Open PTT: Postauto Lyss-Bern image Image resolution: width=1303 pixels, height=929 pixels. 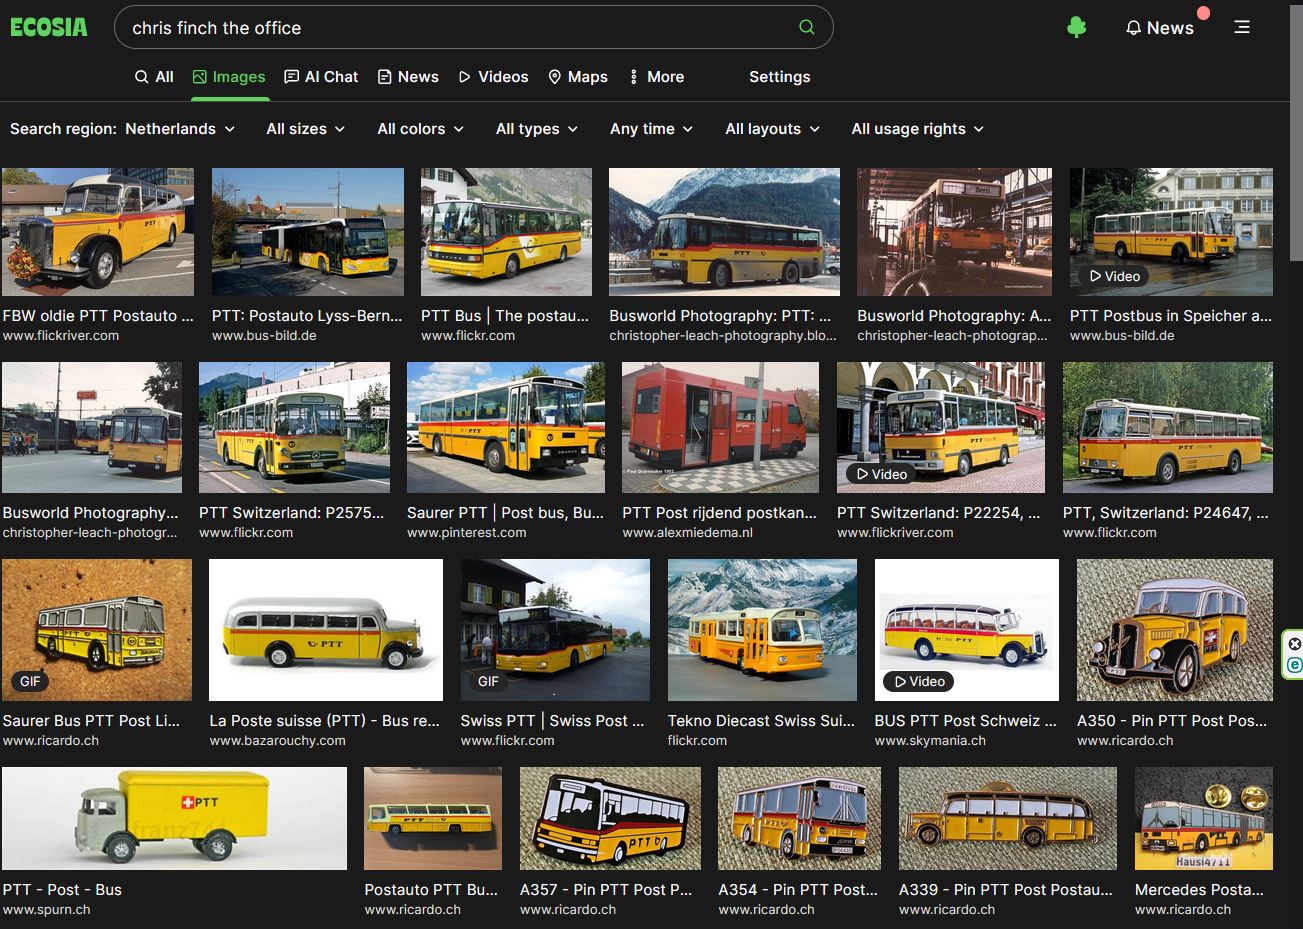[x=308, y=232]
